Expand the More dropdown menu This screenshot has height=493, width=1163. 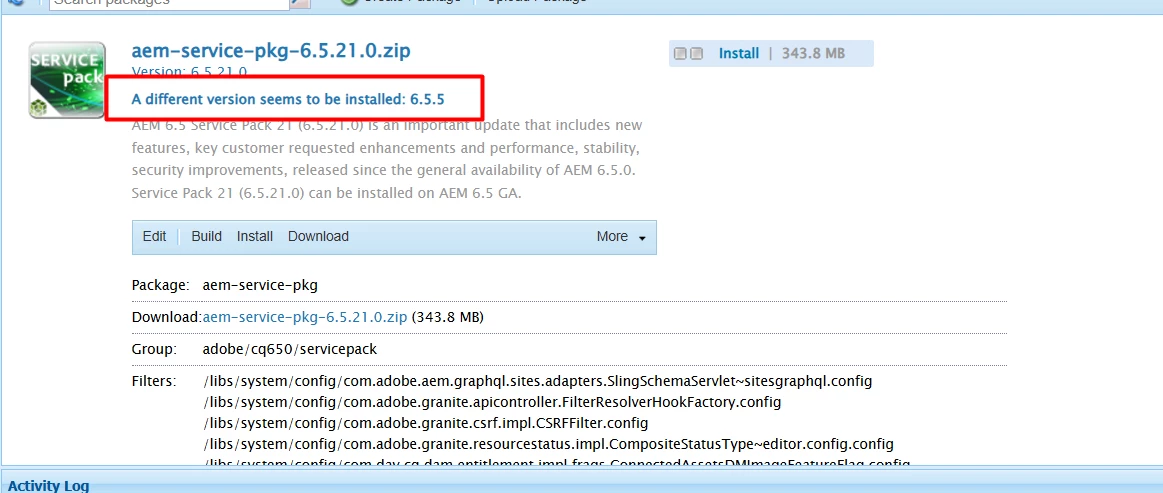click(x=621, y=236)
